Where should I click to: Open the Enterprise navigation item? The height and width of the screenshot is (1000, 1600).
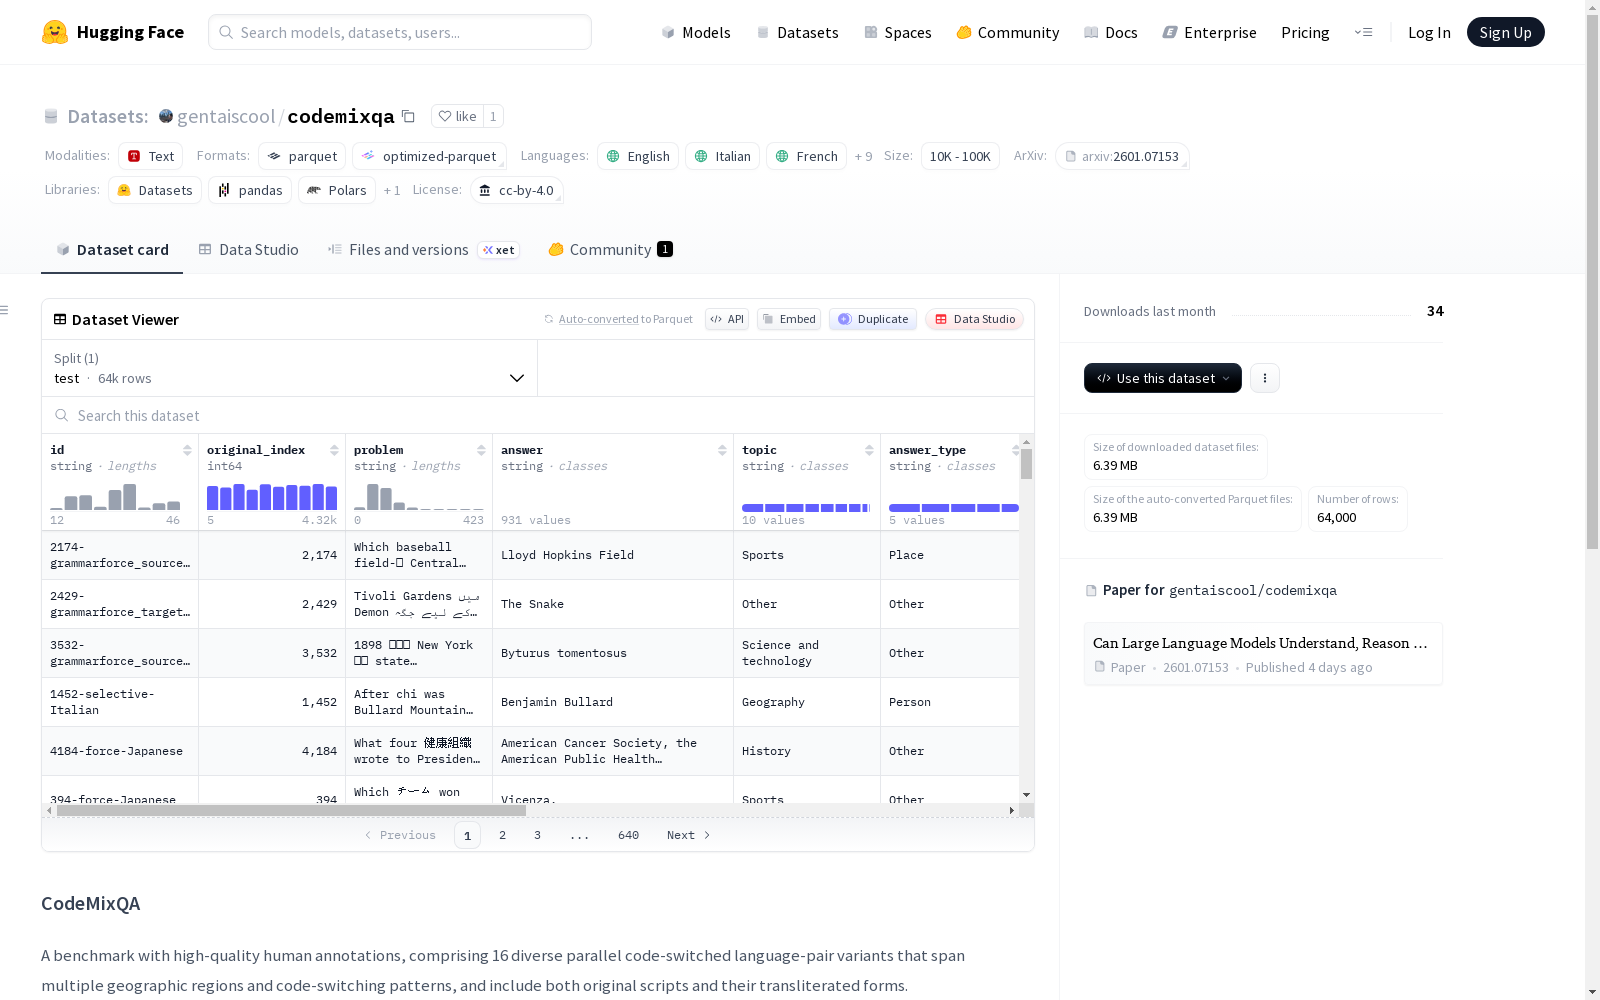(x=1210, y=32)
